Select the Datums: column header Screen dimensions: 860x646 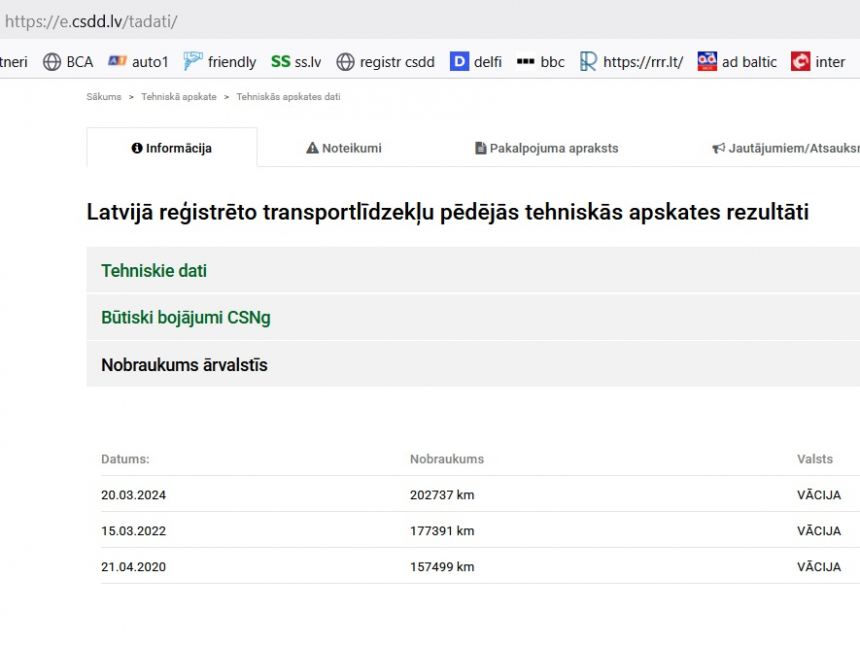click(125, 459)
